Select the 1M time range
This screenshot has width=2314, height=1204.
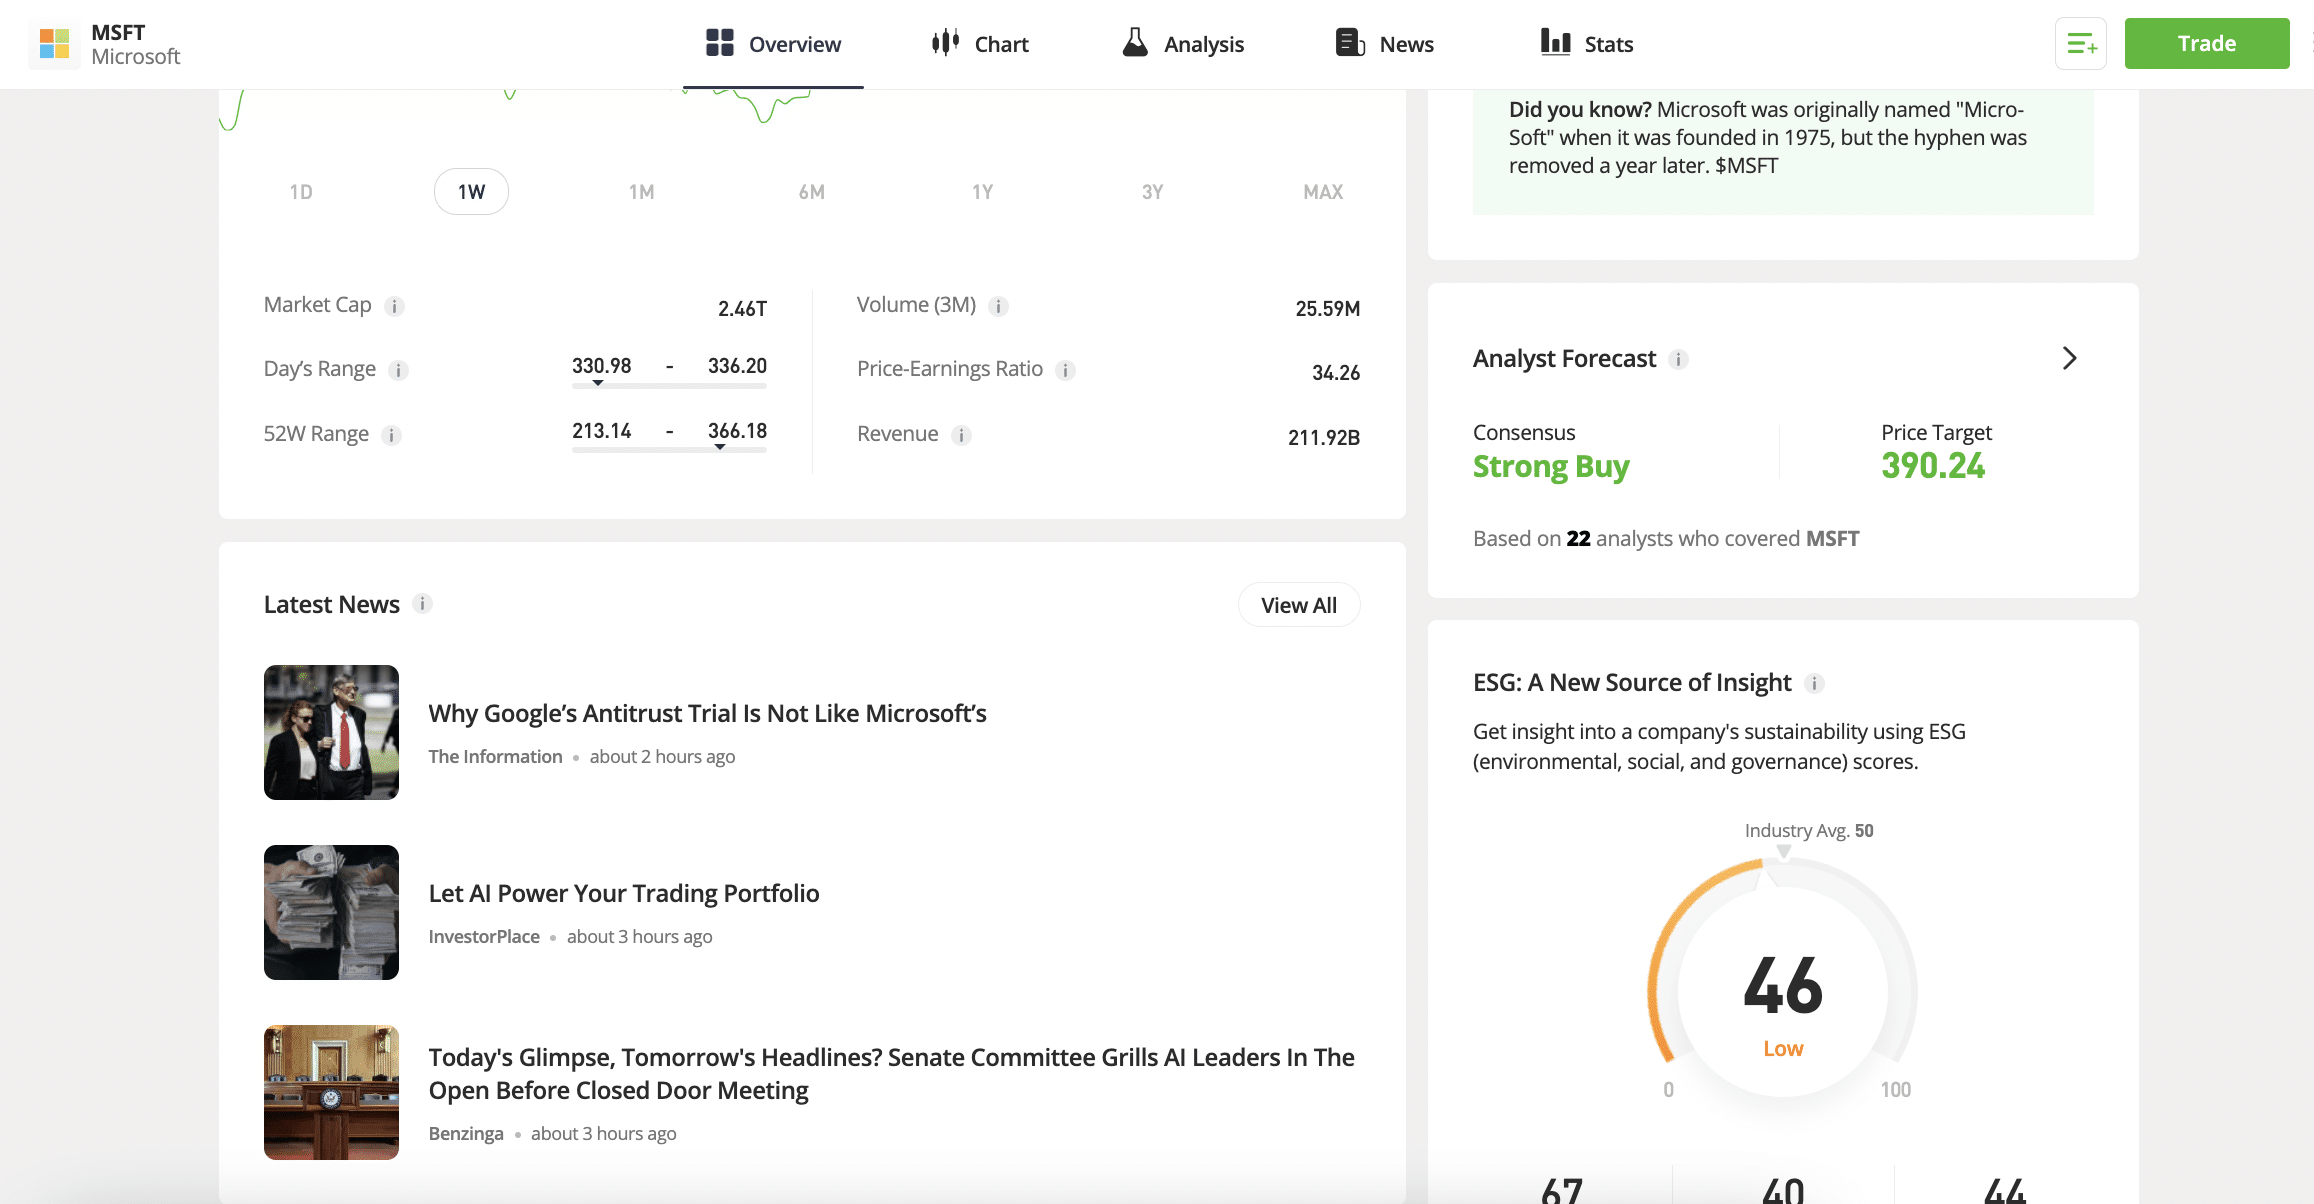tap(642, 192)
